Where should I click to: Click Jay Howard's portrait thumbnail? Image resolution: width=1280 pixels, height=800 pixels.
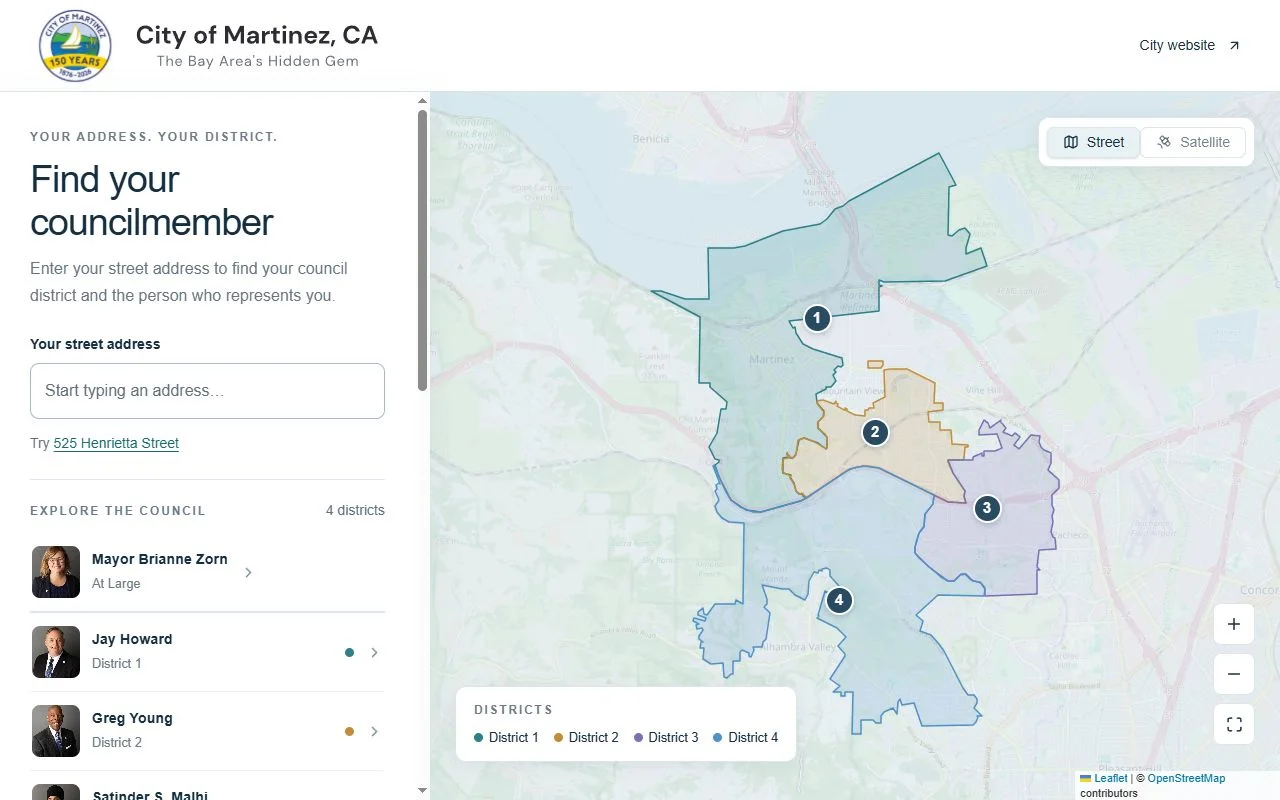56,652
